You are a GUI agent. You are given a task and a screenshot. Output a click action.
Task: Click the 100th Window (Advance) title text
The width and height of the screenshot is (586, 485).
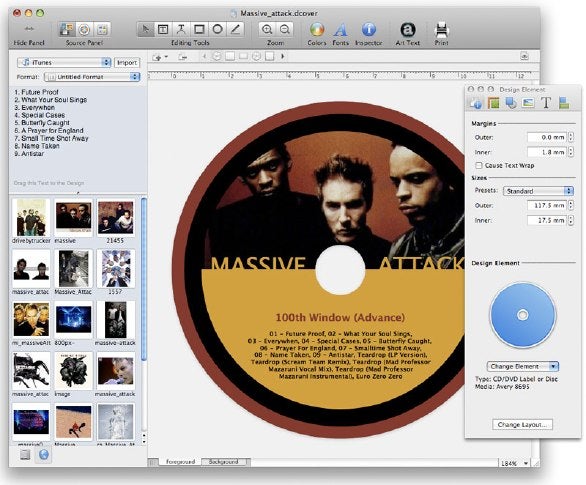pyautogui.click(x=340, y=318)
